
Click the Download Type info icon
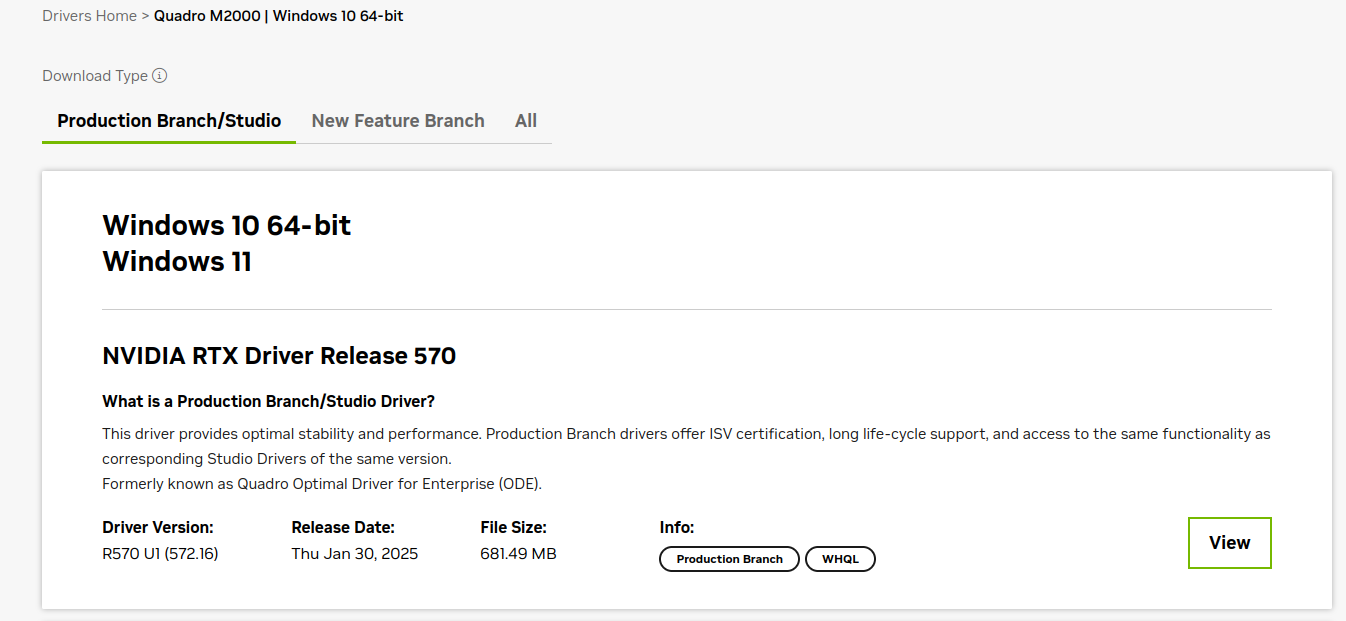click(x=160, y=76)
